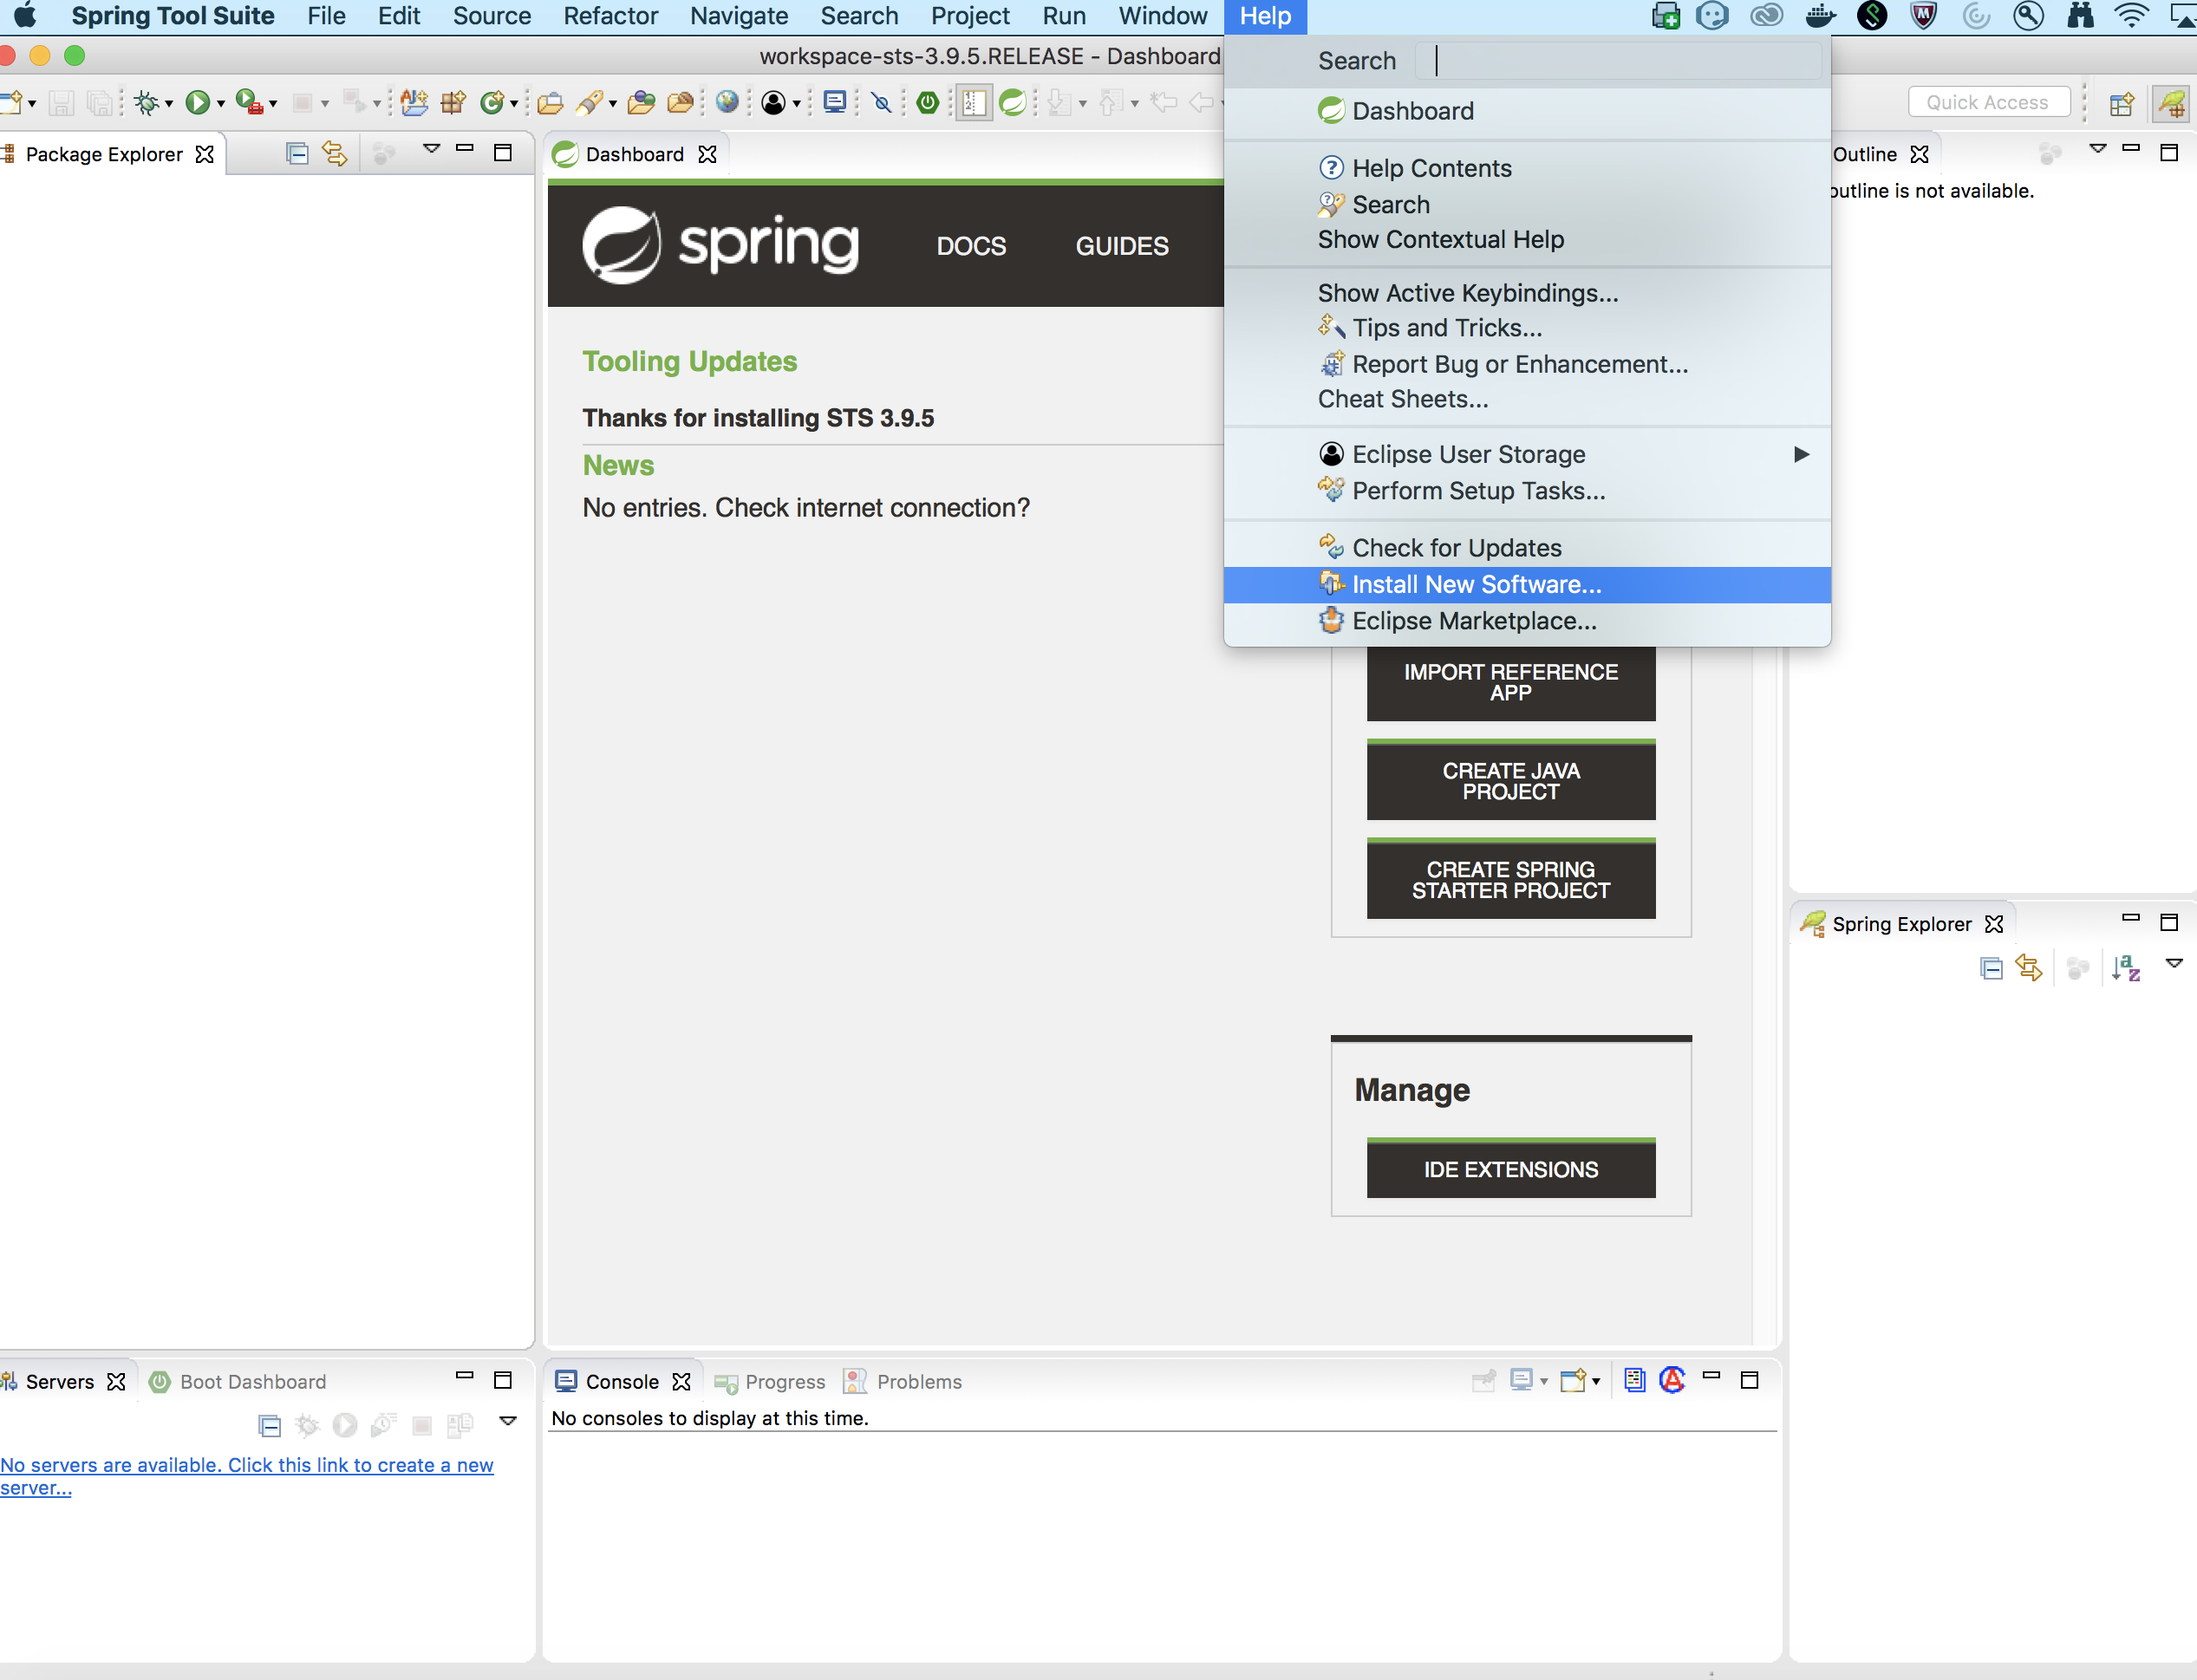
Task: Expand the Eclipse User Storage submenu arrow
Action: 1801,455
